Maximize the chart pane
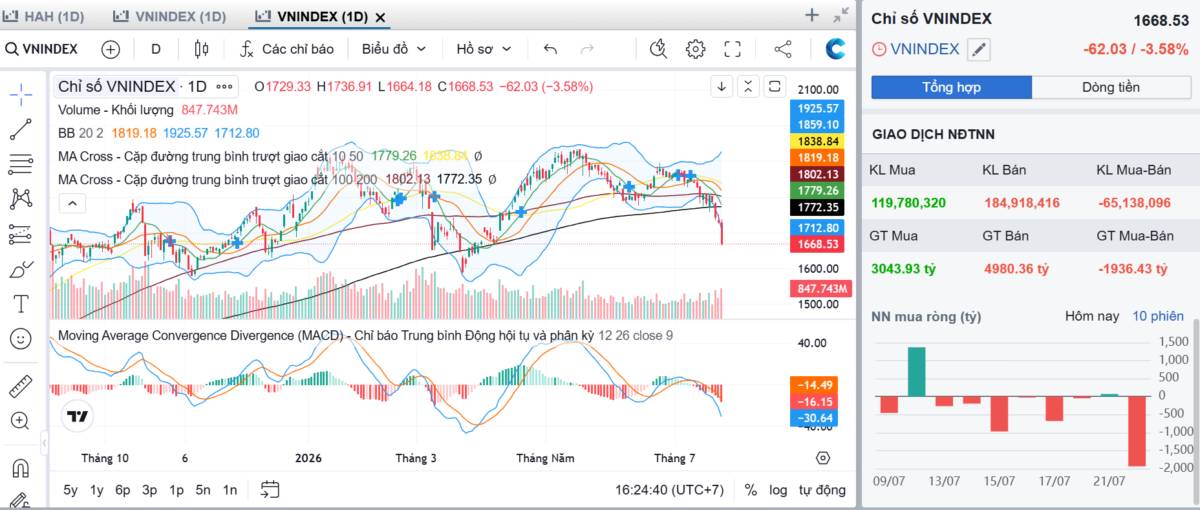Screen dimensions: 1200x510 [774, 87]
